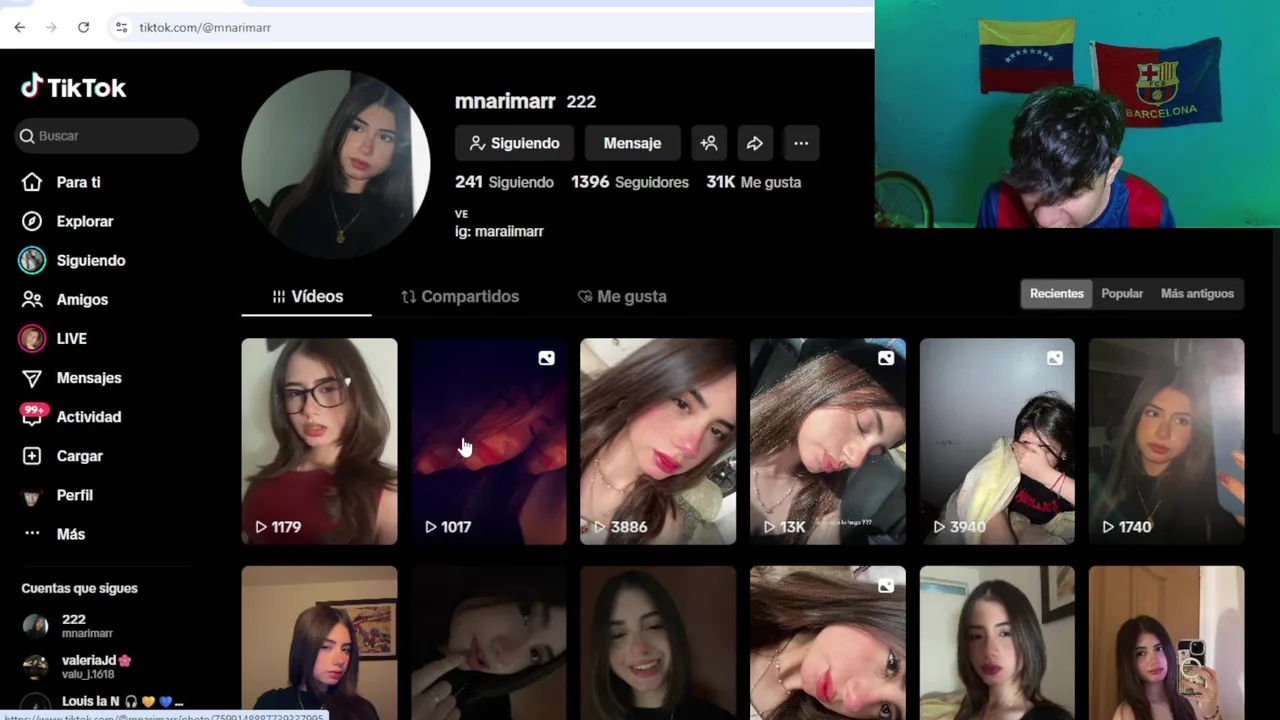The image size is (1280, 720).
Task: Go to your Perfil page
Action: tap(58, 495)
